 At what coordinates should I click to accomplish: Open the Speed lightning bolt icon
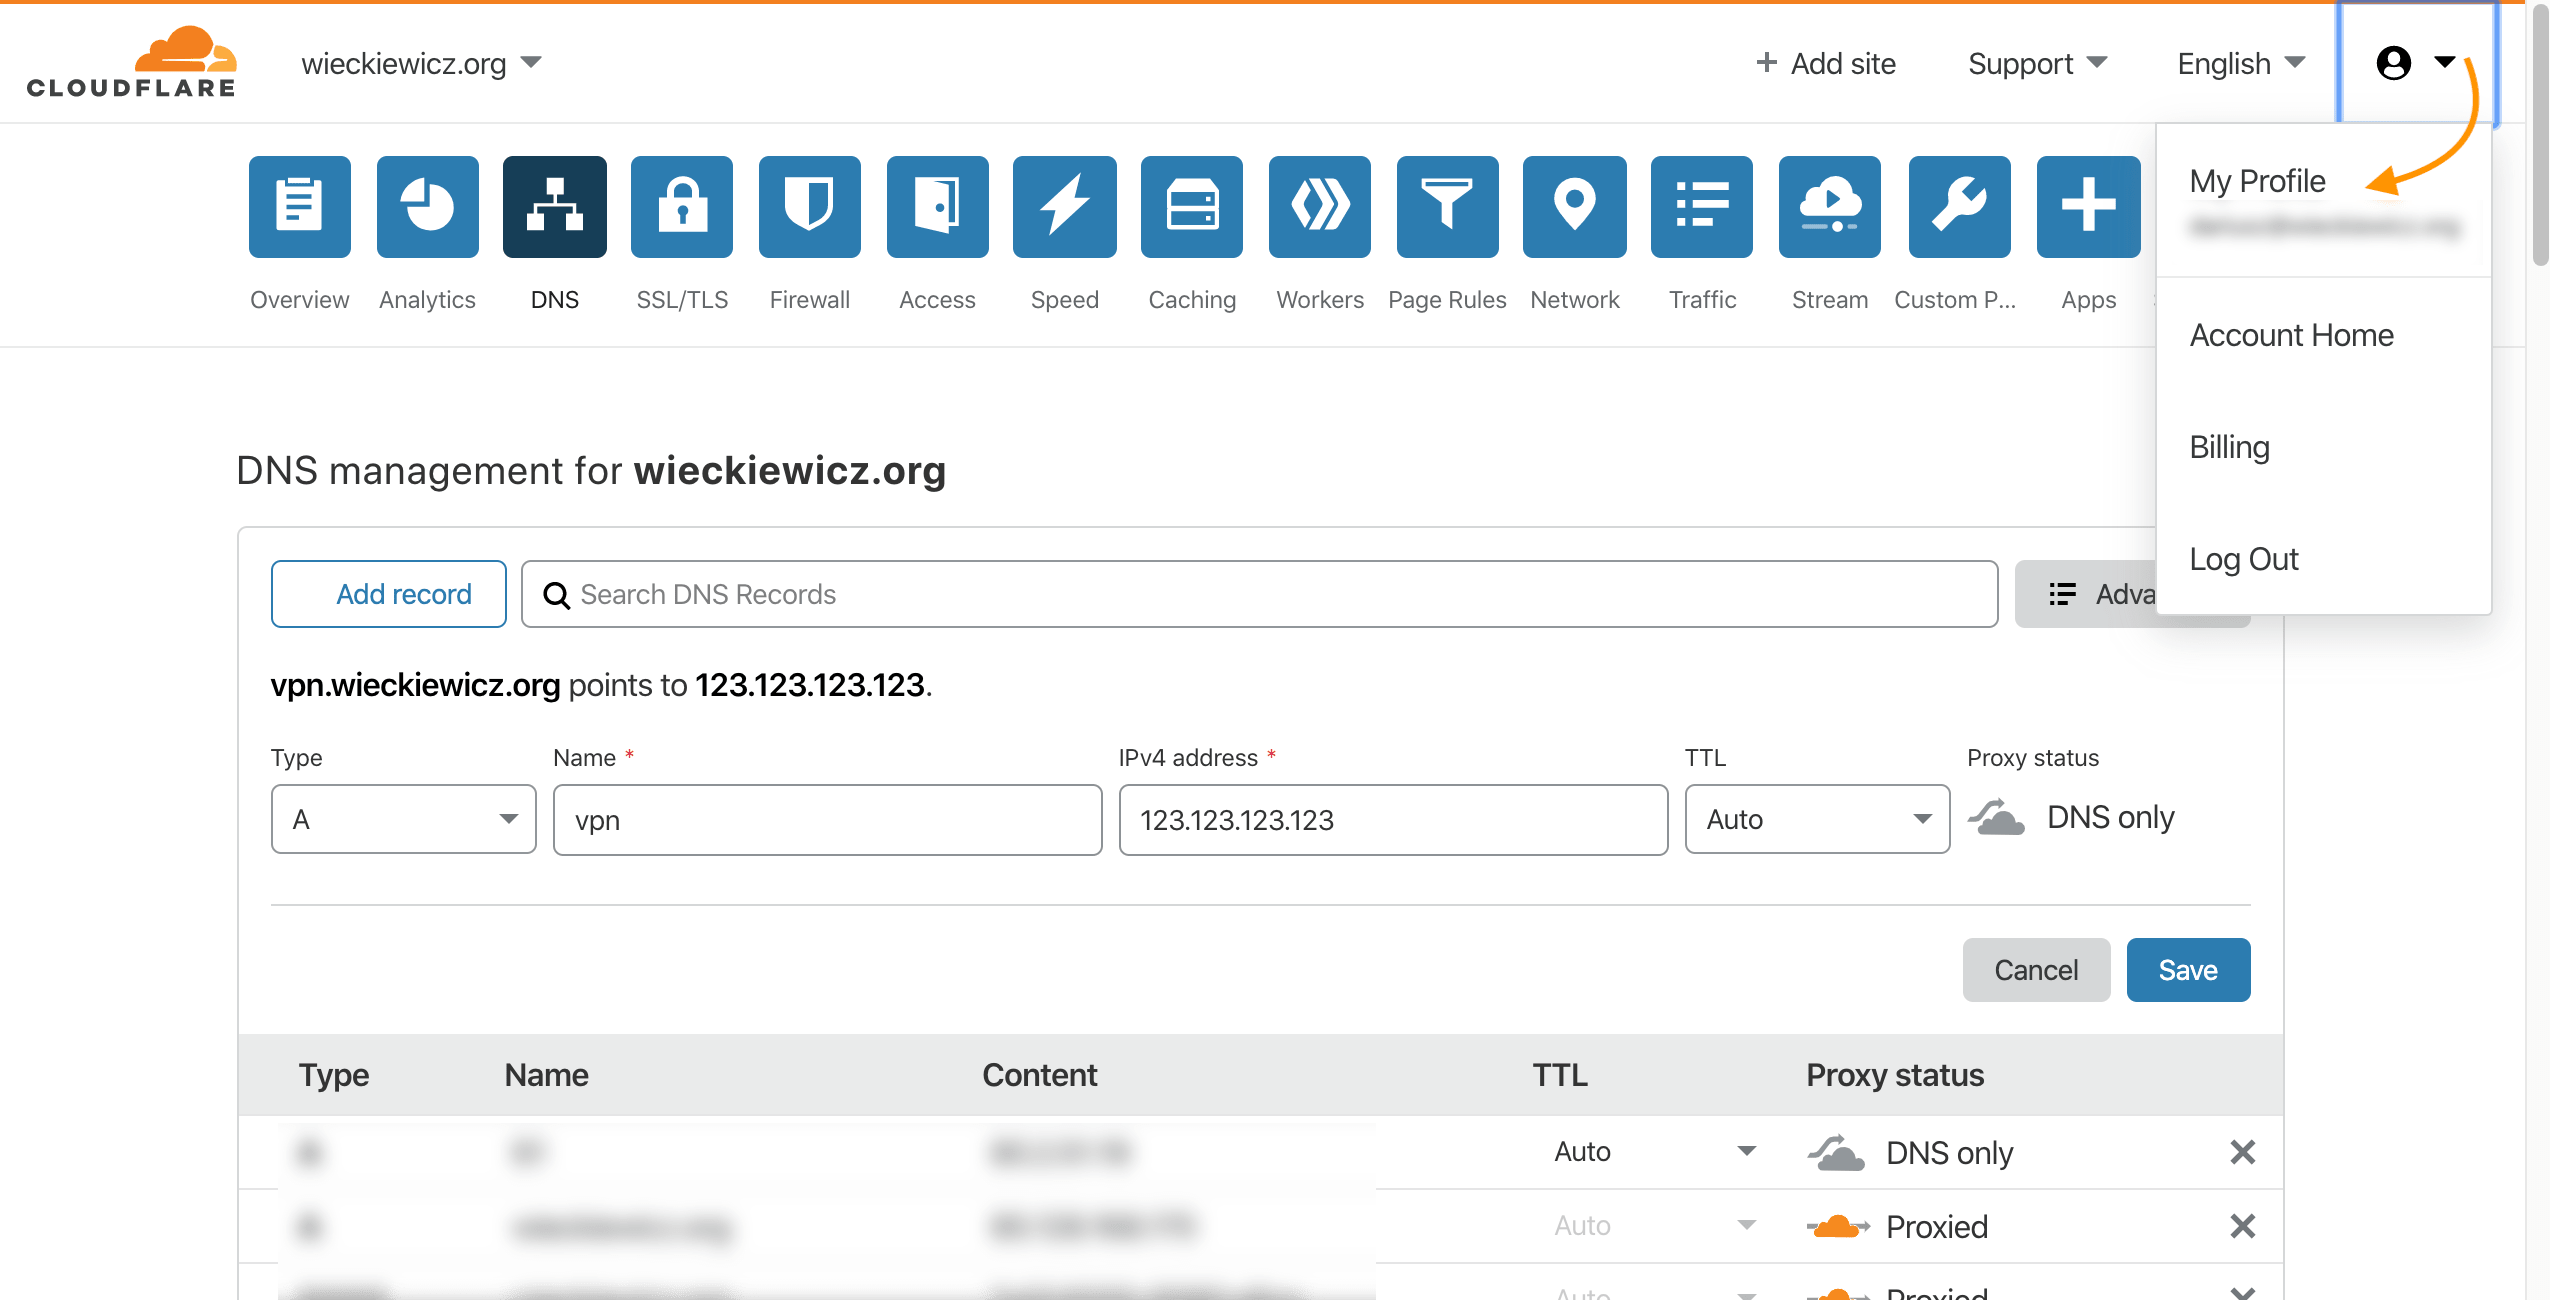click(x=1065, y=207)
